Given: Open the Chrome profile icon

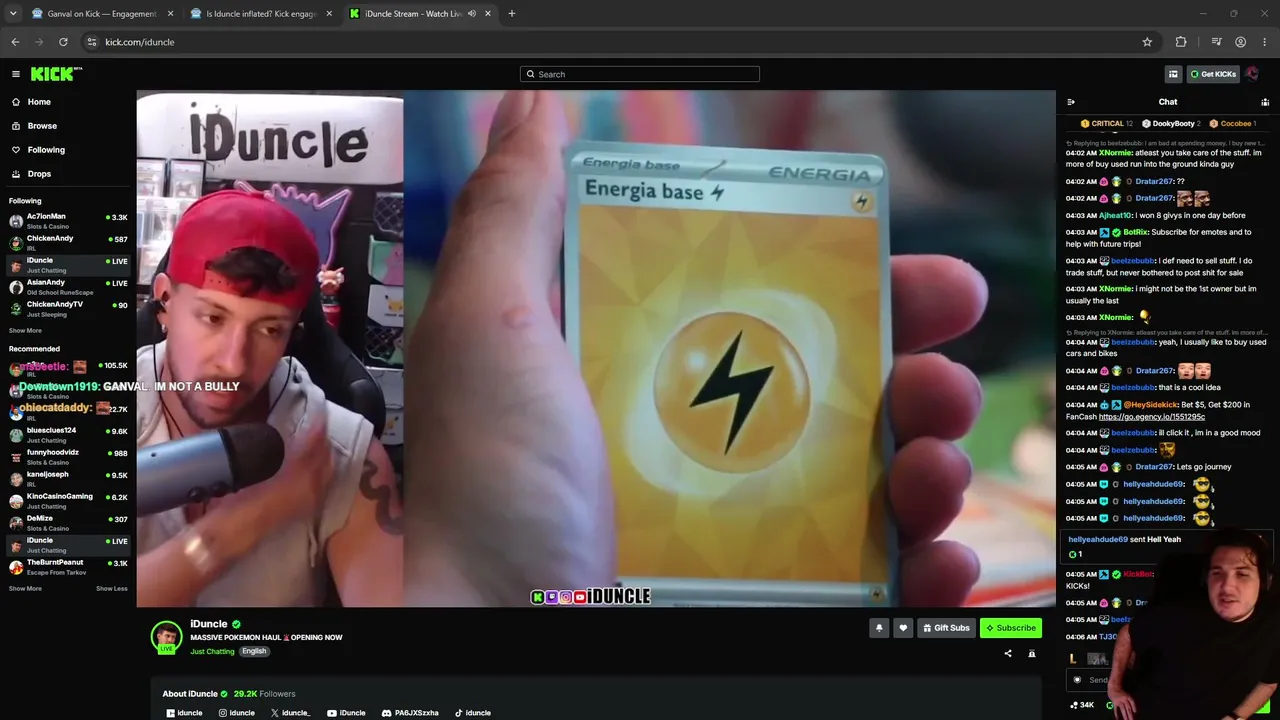Looking at the screenshot, I should (1240, 42).
